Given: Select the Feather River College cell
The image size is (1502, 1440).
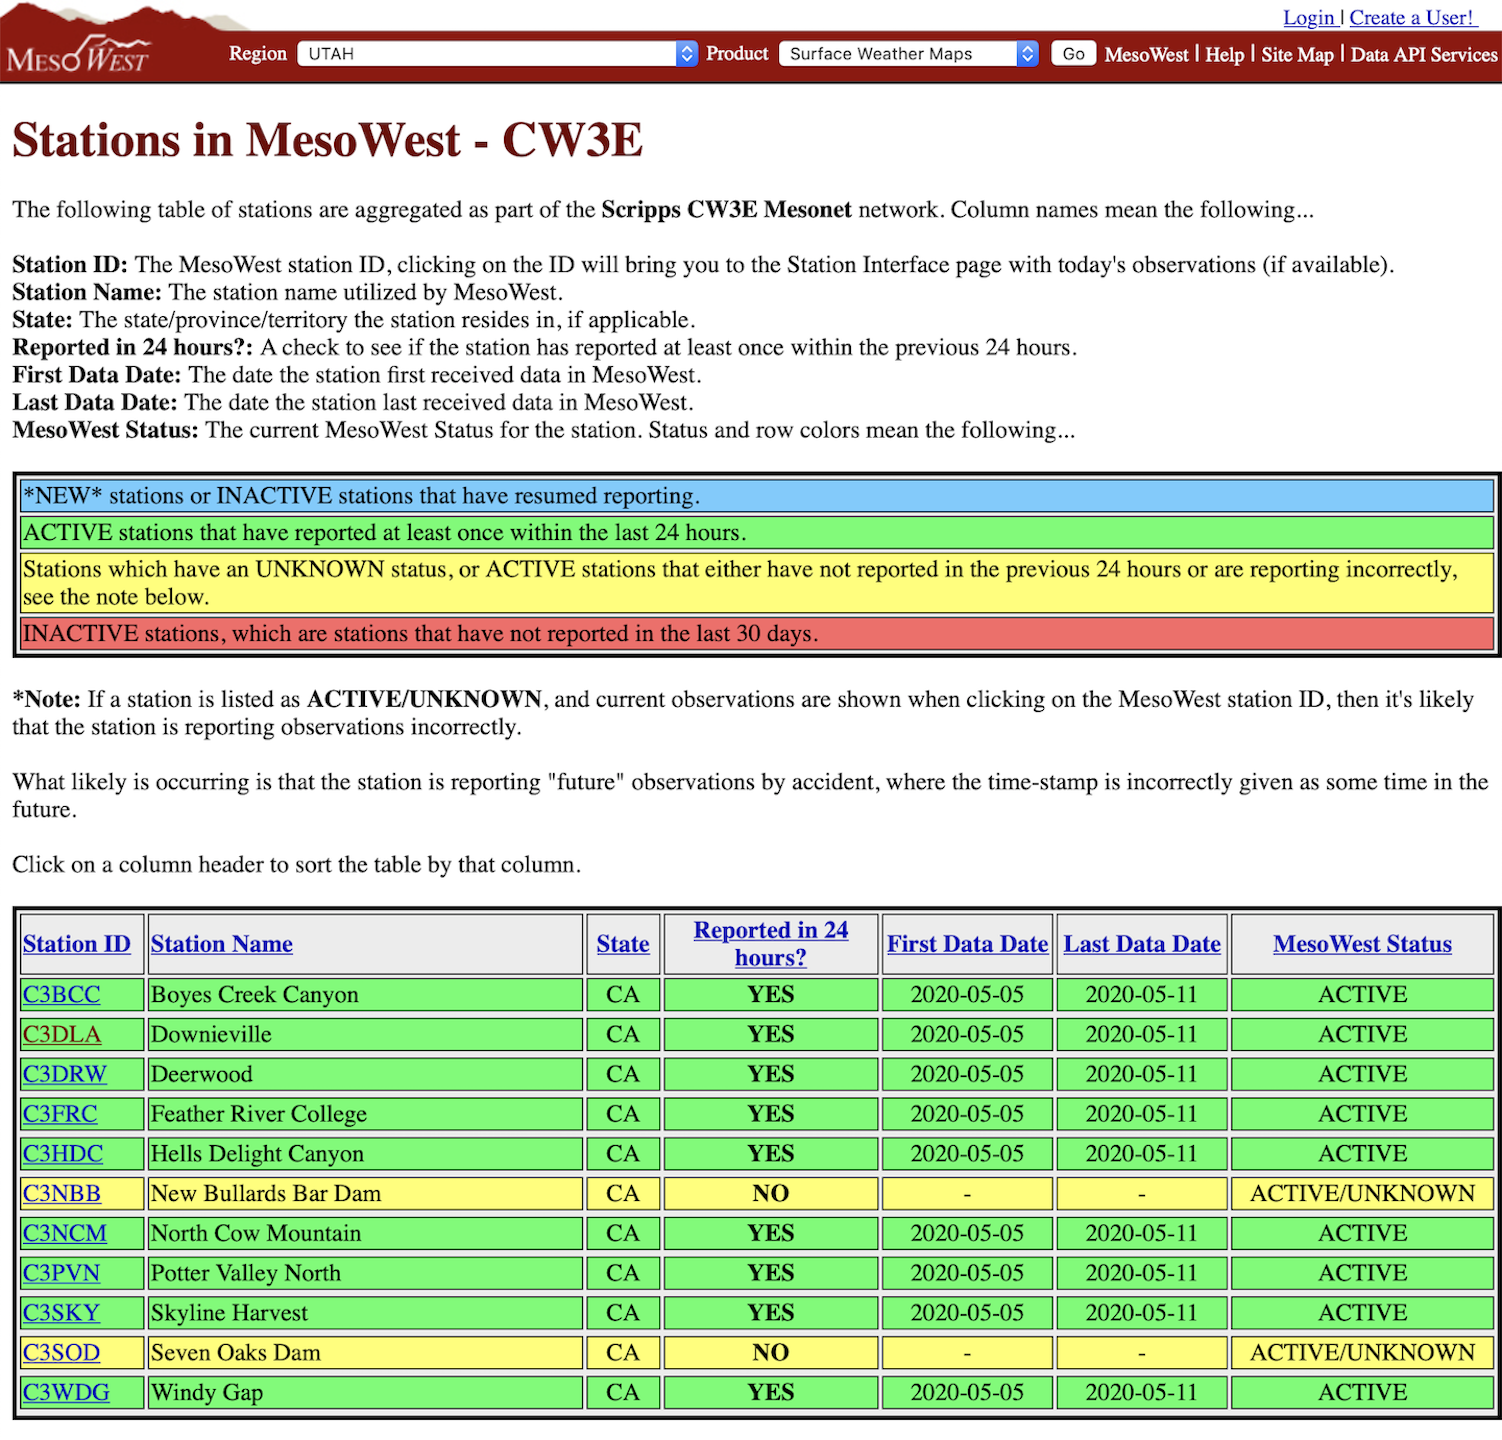Looking at the screenshot, I should [x=366, y=1114].
